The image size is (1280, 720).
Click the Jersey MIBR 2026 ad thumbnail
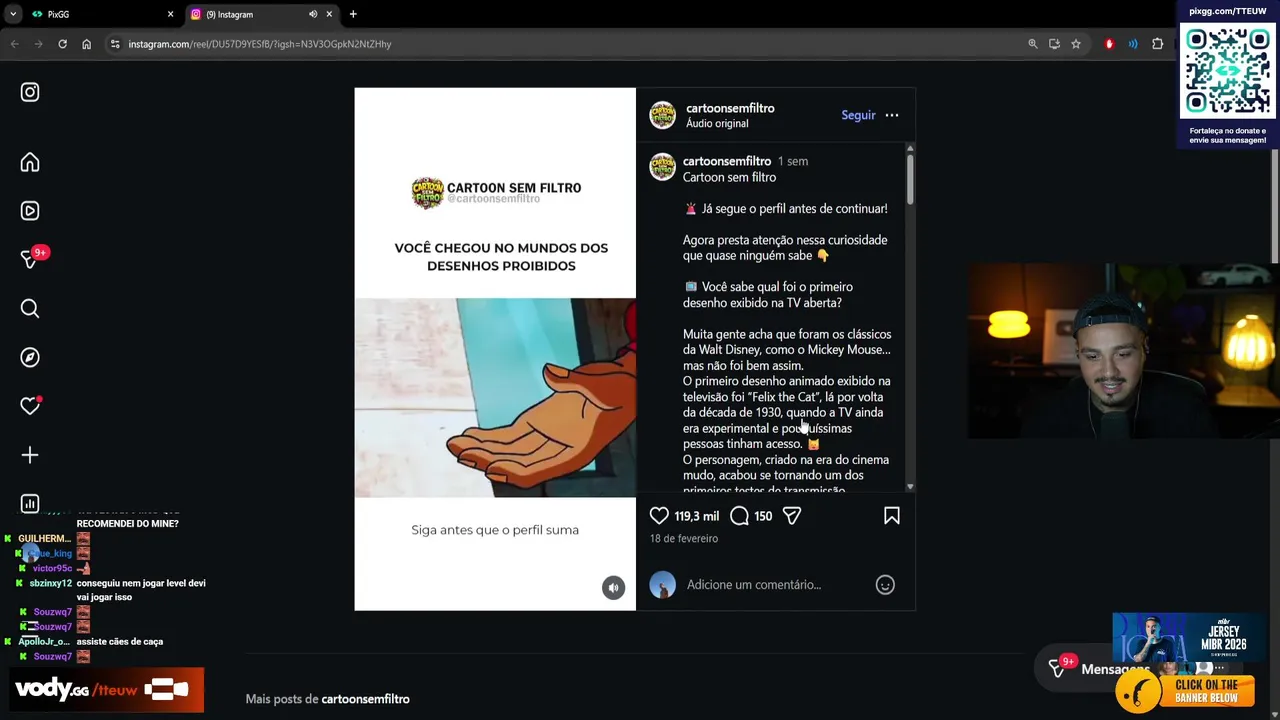[1186, 637]
